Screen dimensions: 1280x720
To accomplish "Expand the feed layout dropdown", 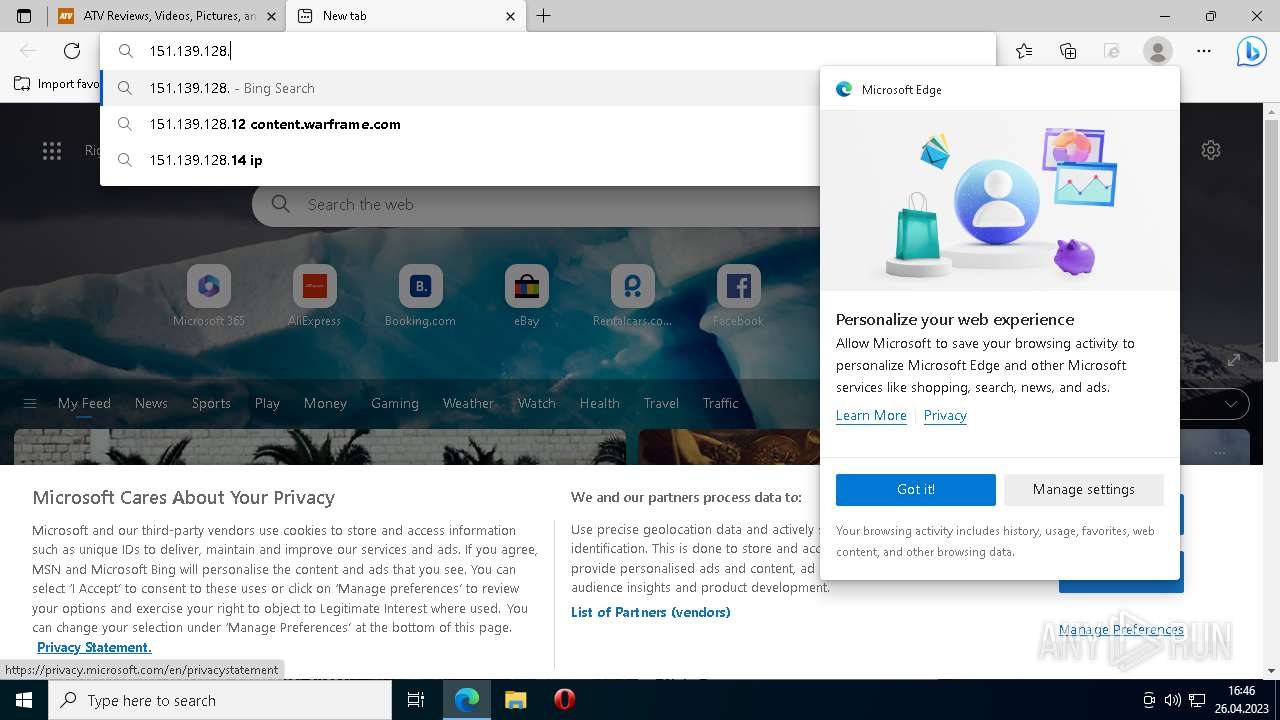I will (x=1231, y=404).
